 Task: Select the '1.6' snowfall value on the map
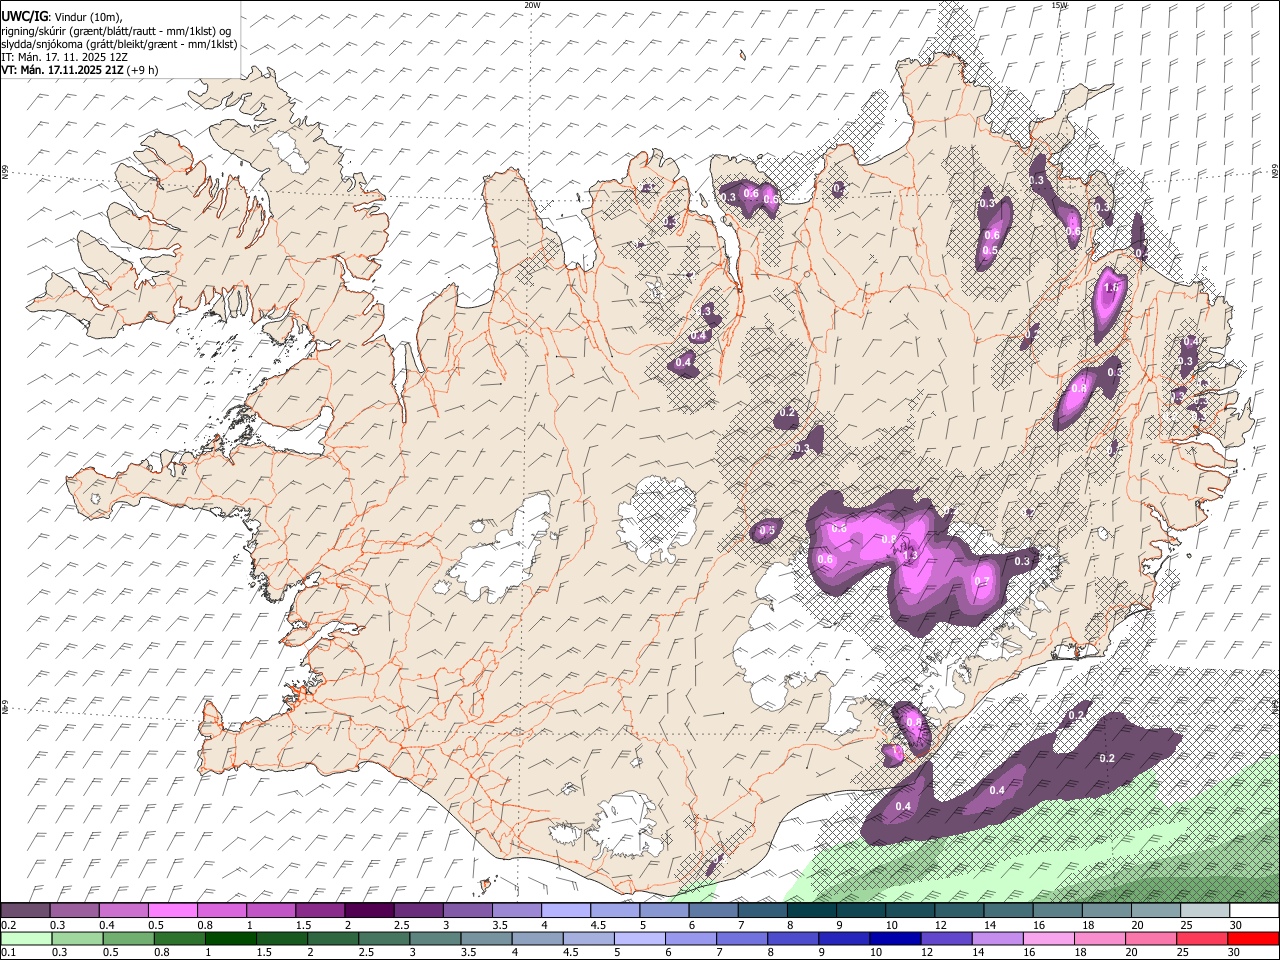point(1110,287)
